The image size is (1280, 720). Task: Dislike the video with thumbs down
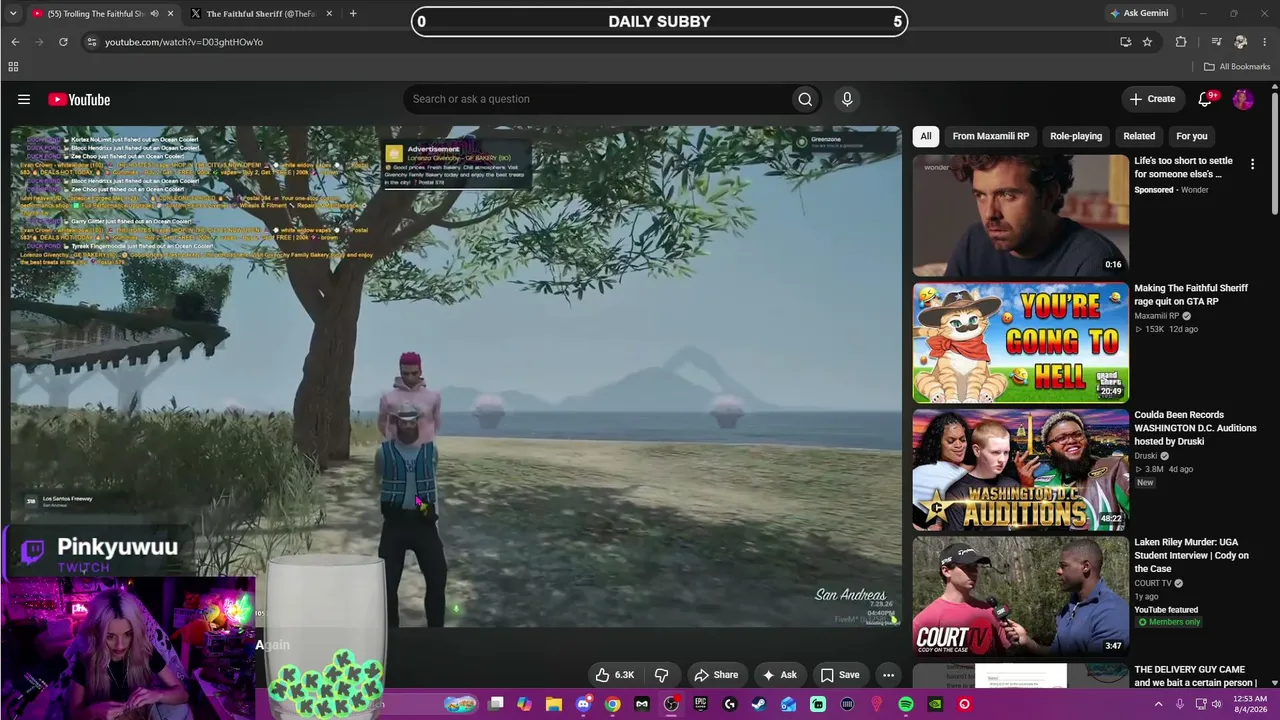(x=661, y=675)
